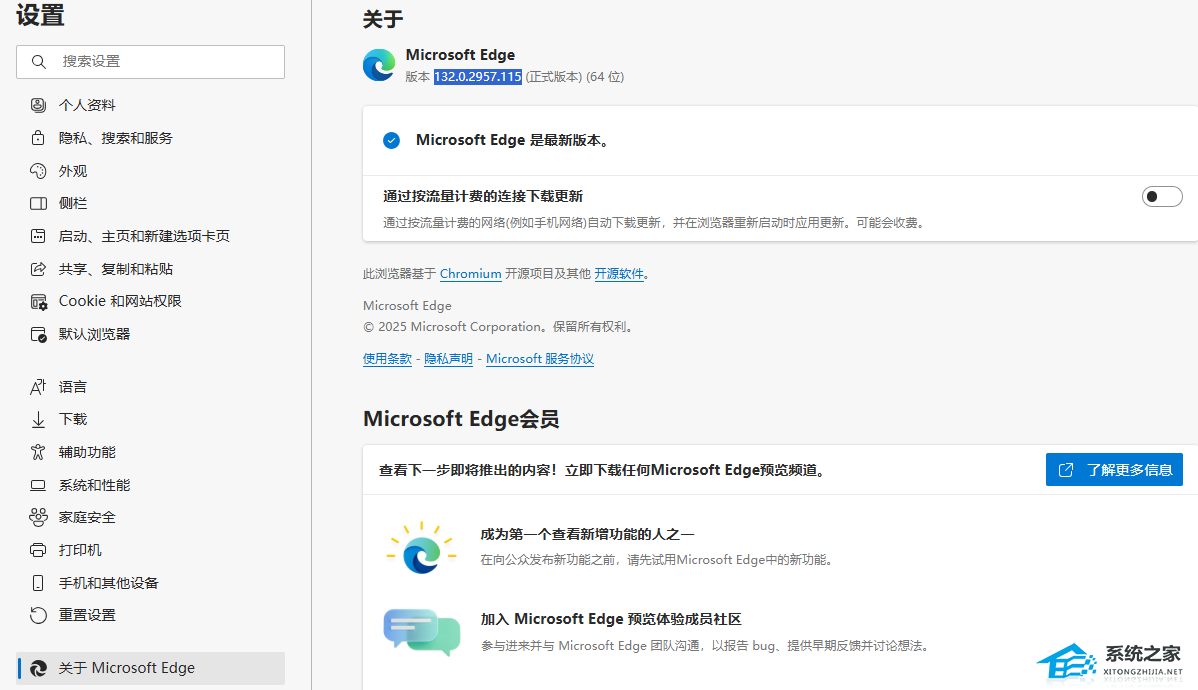Click the highlighted version number 132.0.2957.115
Screen dimensions: 1198x690
pos(478,76)
